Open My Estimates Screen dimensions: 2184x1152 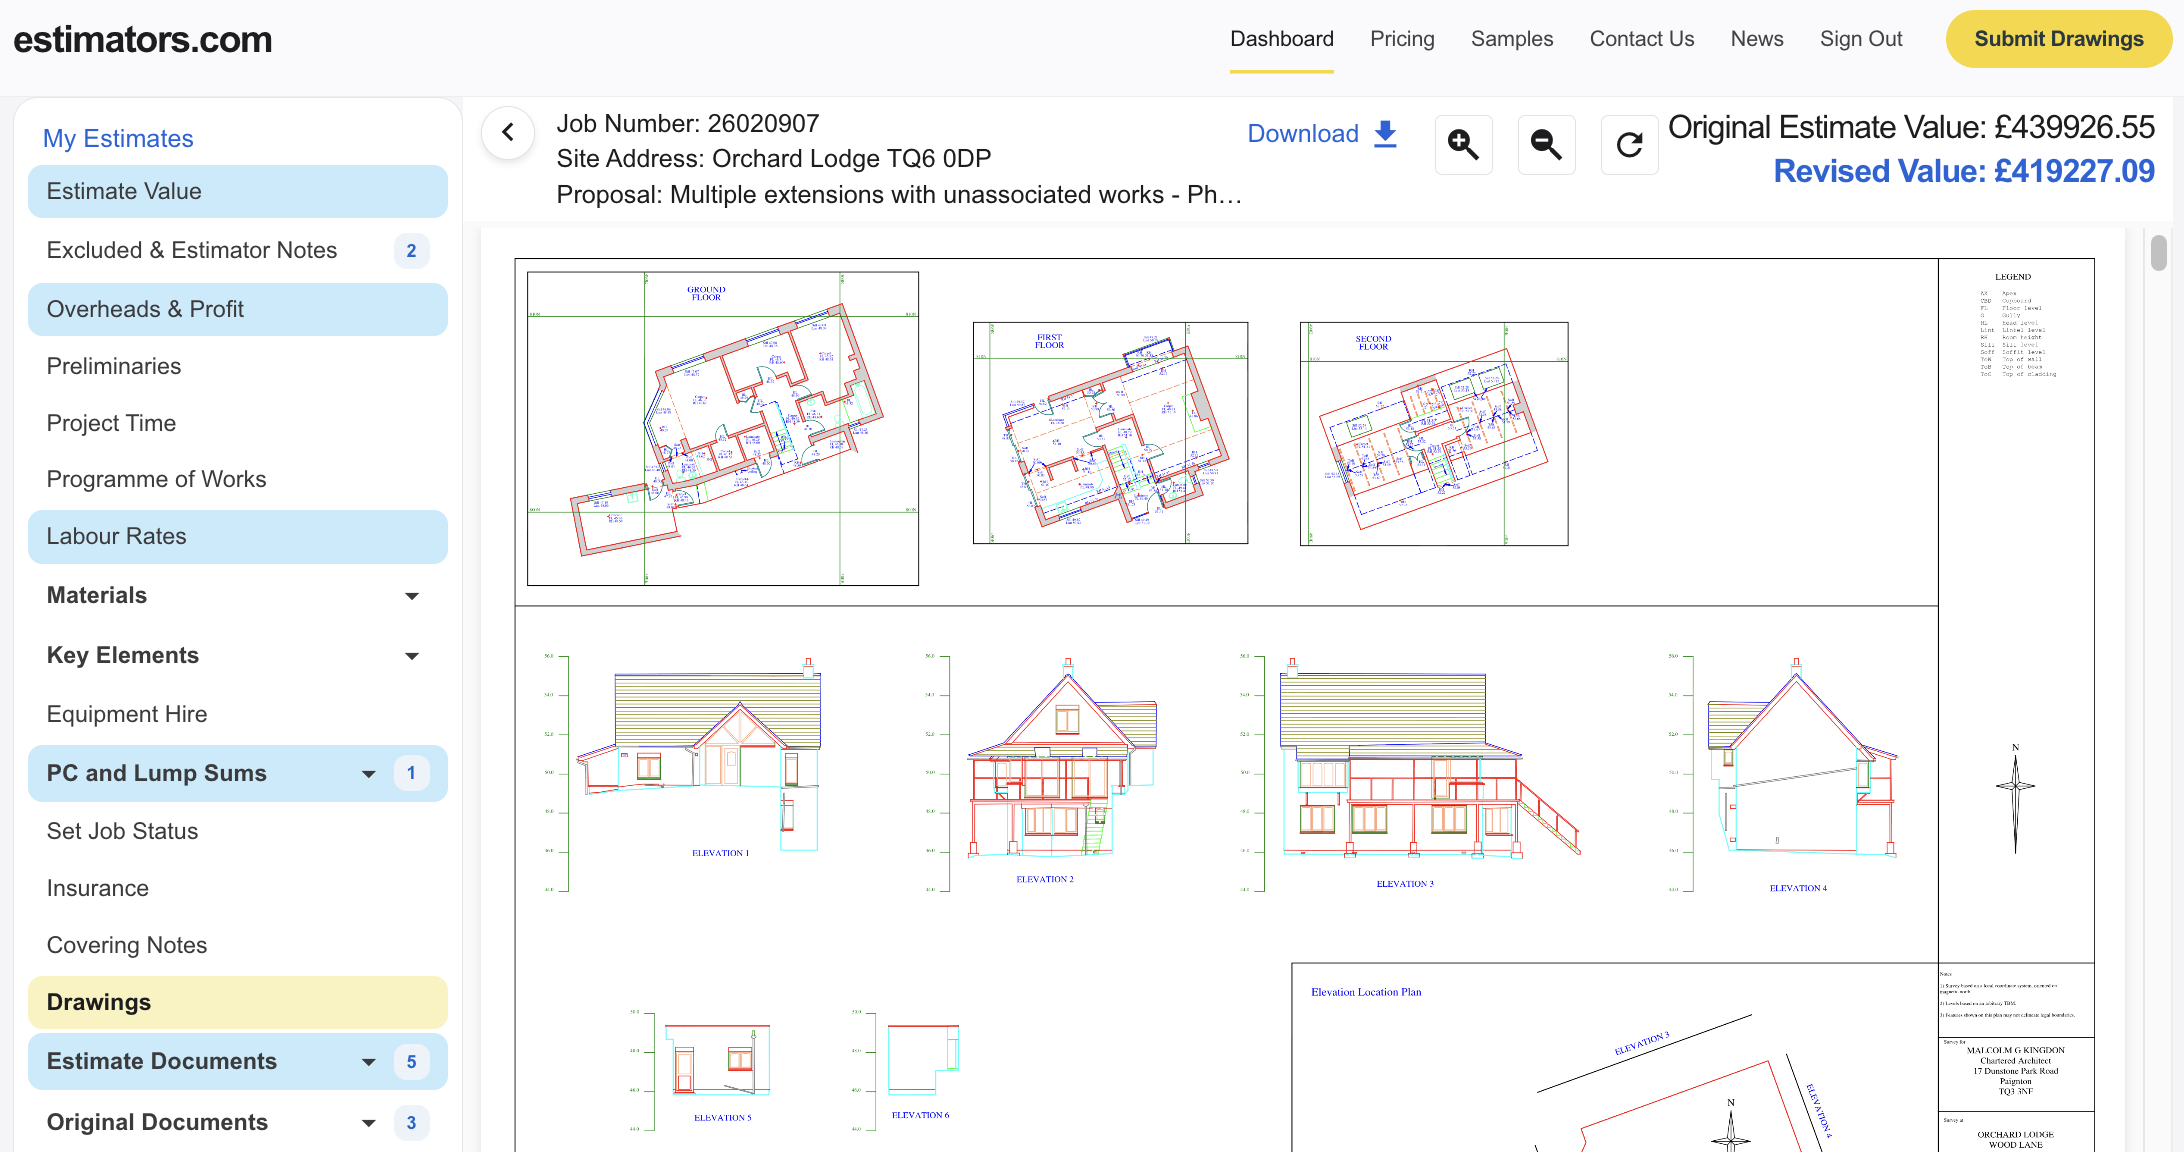point(118,139)
